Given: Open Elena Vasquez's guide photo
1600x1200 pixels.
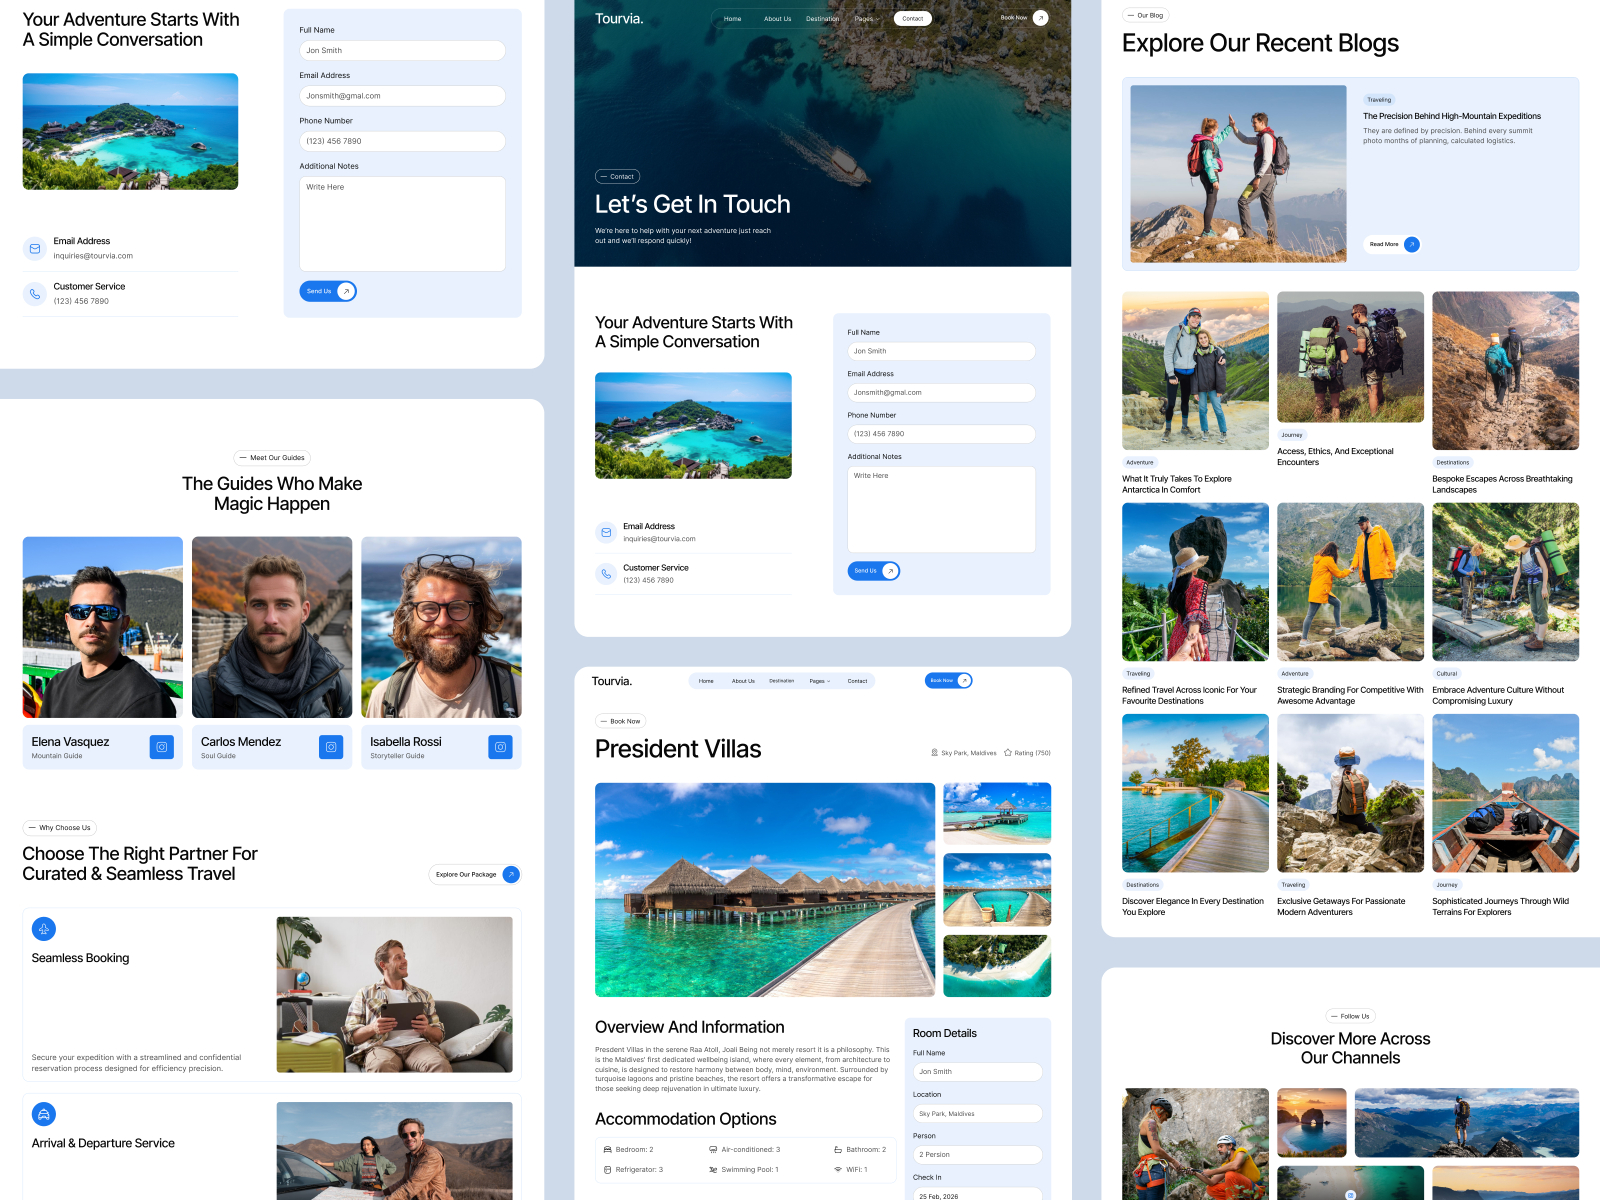Looking at the screenshot, I should click(x=103, y=627).
